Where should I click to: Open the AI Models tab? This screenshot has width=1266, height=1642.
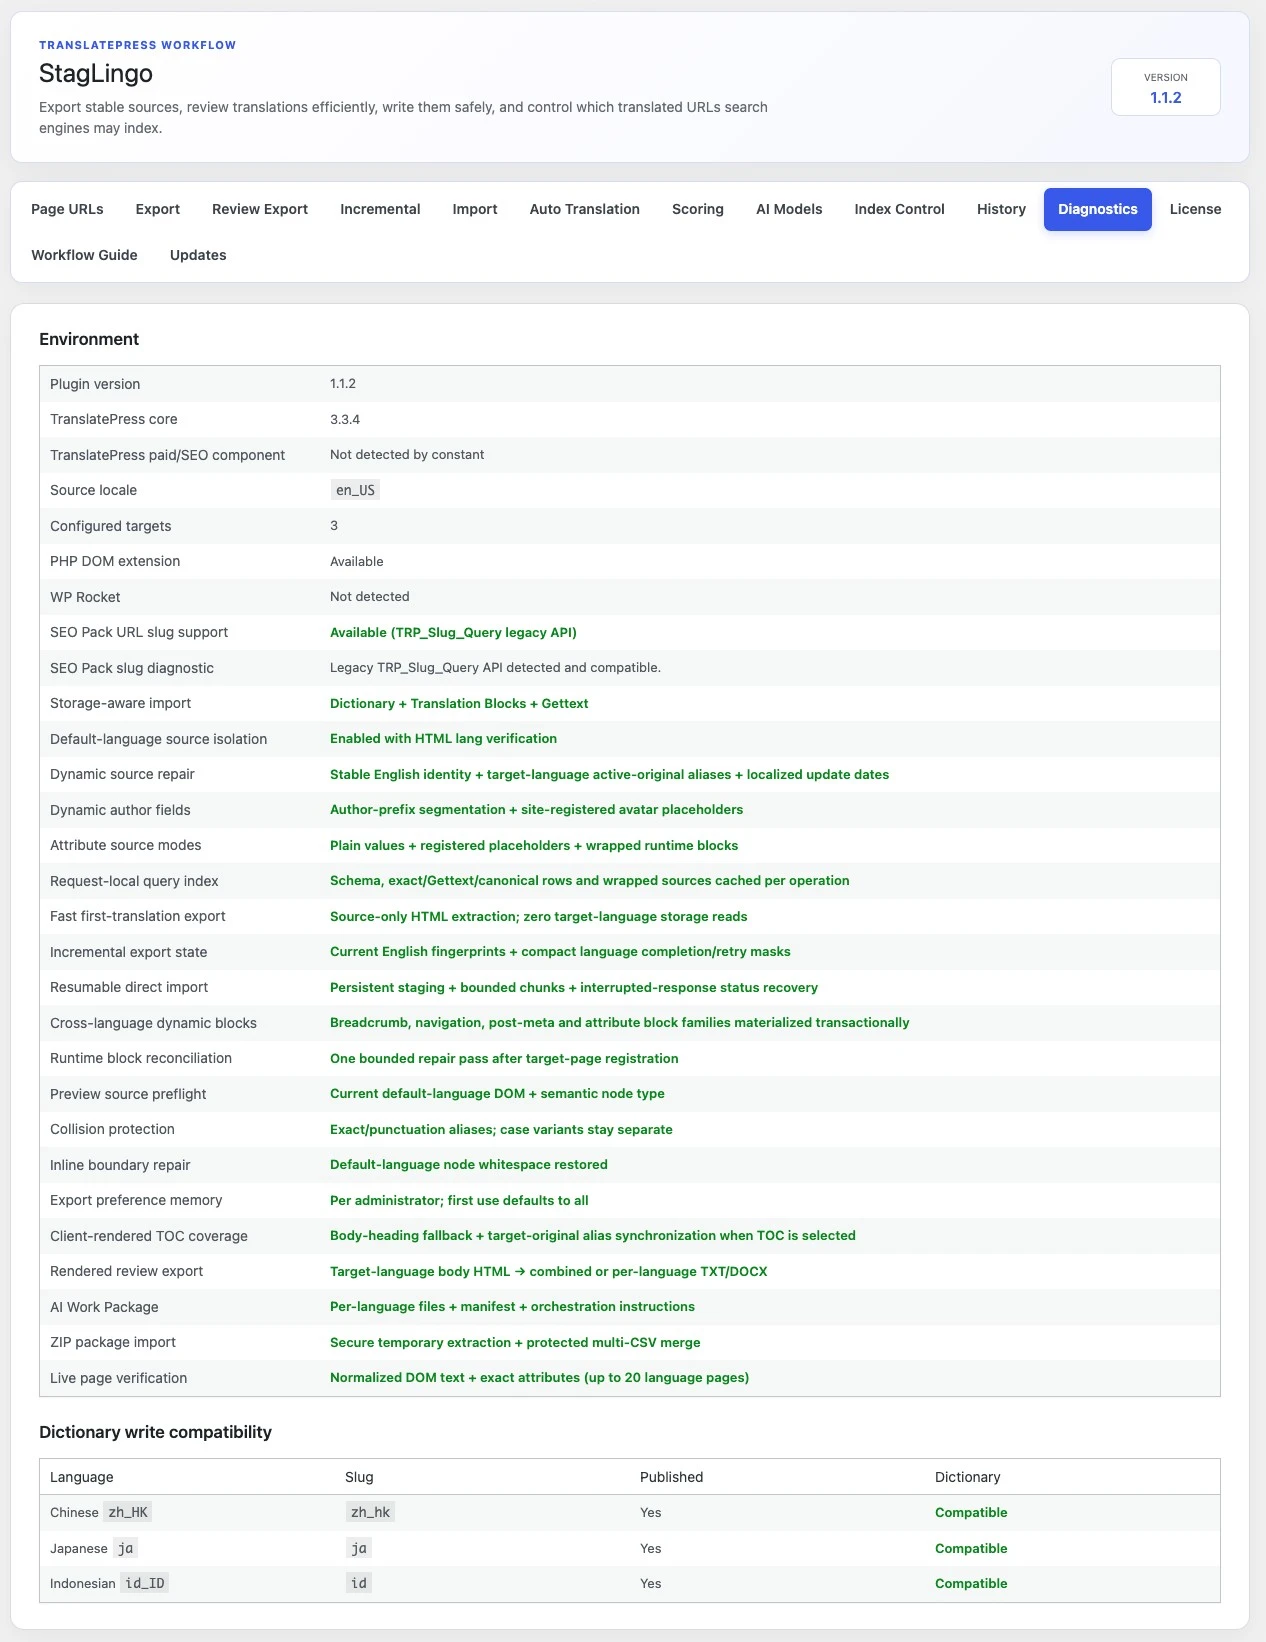coord(789,209)
